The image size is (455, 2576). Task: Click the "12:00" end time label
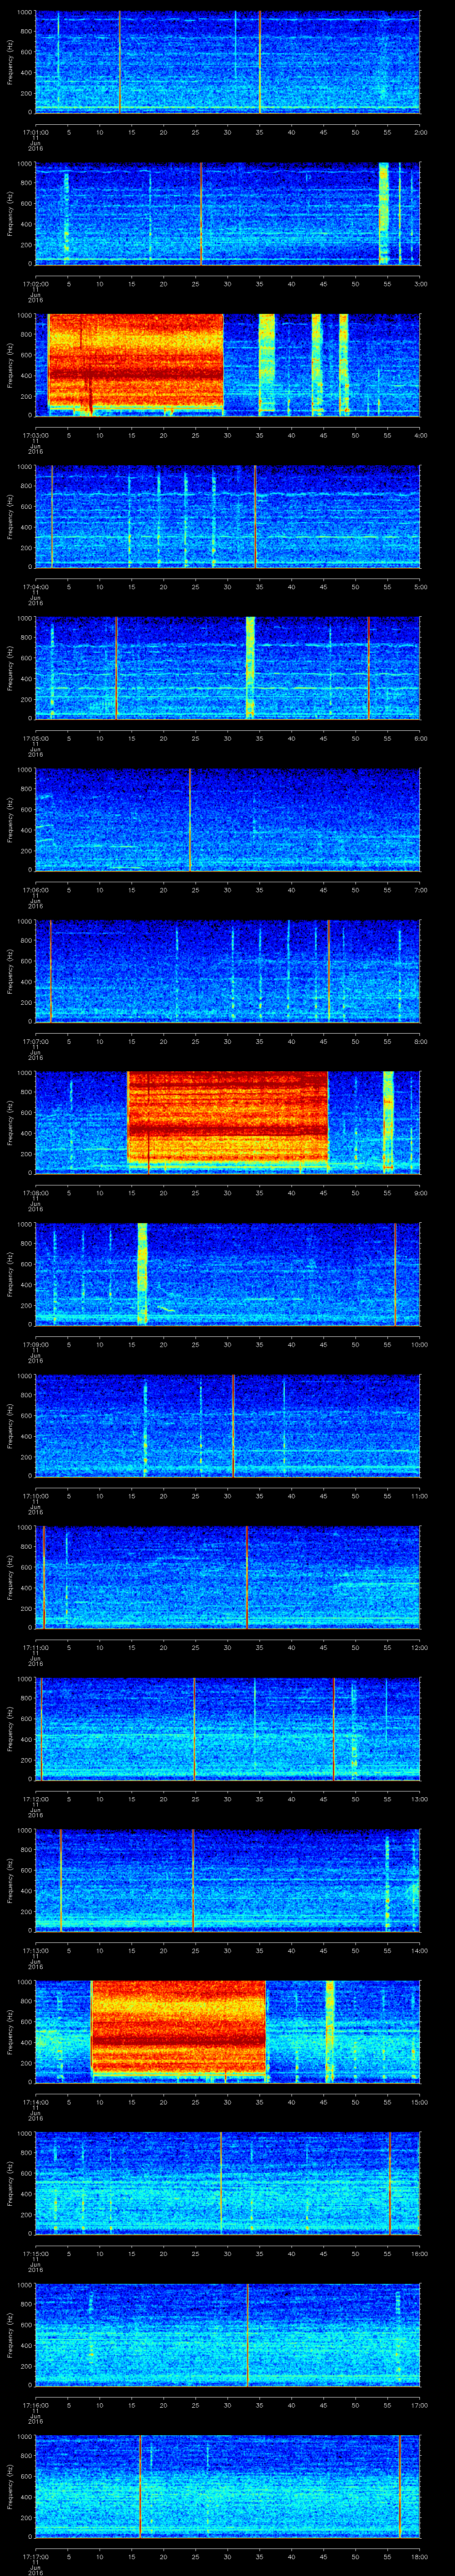[x=420, y=1647]
